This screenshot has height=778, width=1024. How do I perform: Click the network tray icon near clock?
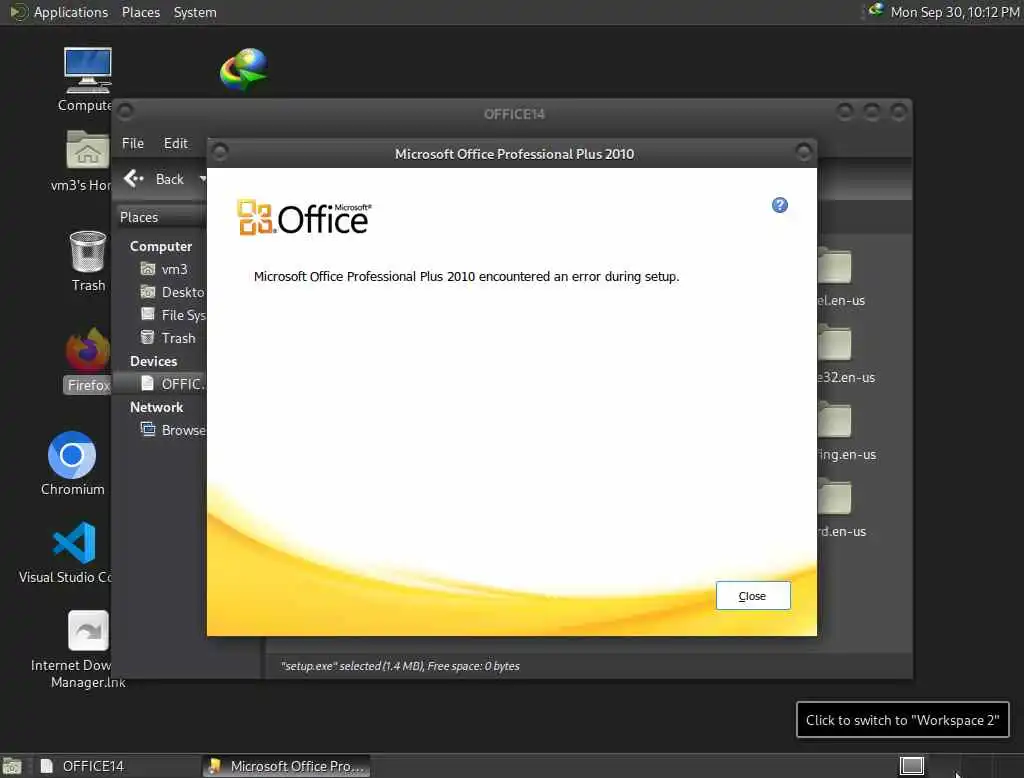876,11
